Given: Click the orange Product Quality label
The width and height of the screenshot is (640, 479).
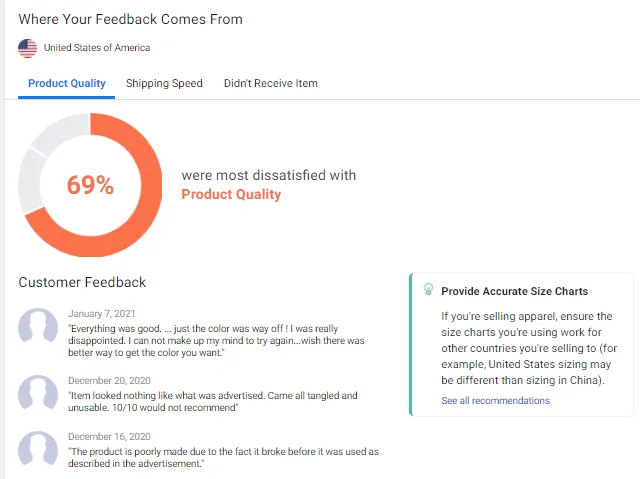Looking at the screenshot, I should pyautogui.click(x=231, y=194).
